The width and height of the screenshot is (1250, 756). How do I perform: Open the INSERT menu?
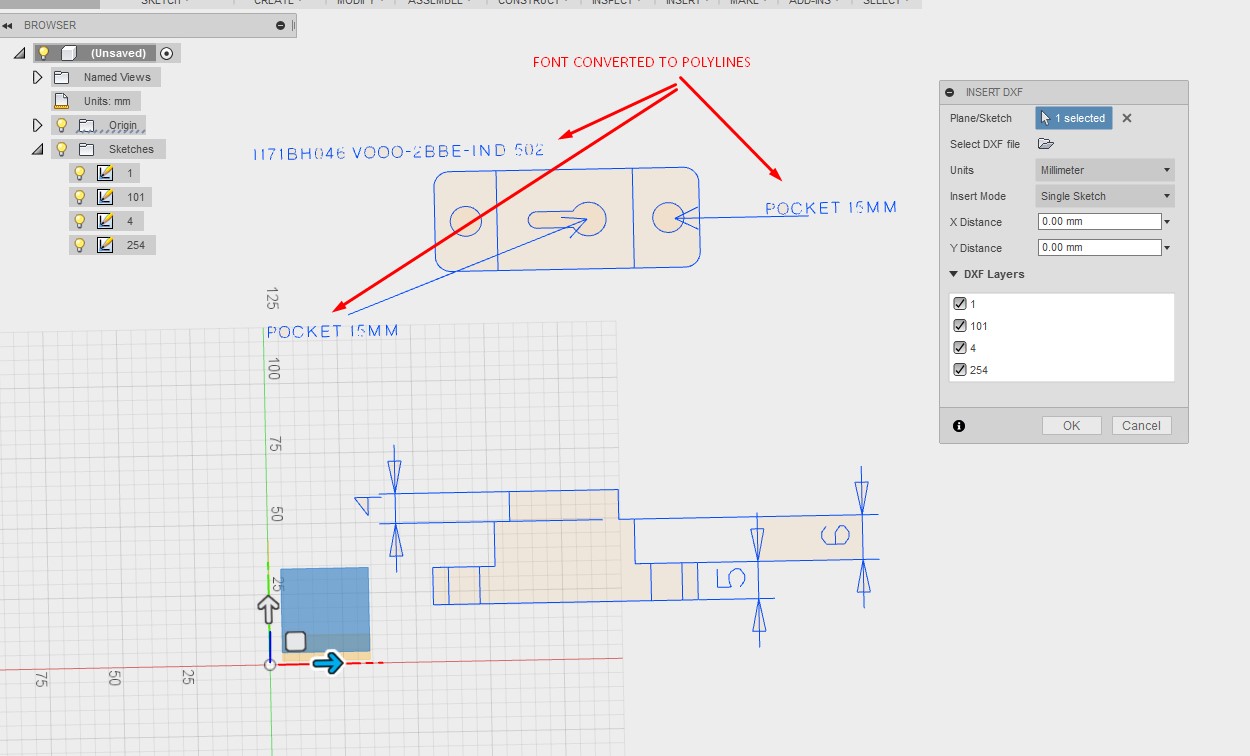(x=686, y=3)
